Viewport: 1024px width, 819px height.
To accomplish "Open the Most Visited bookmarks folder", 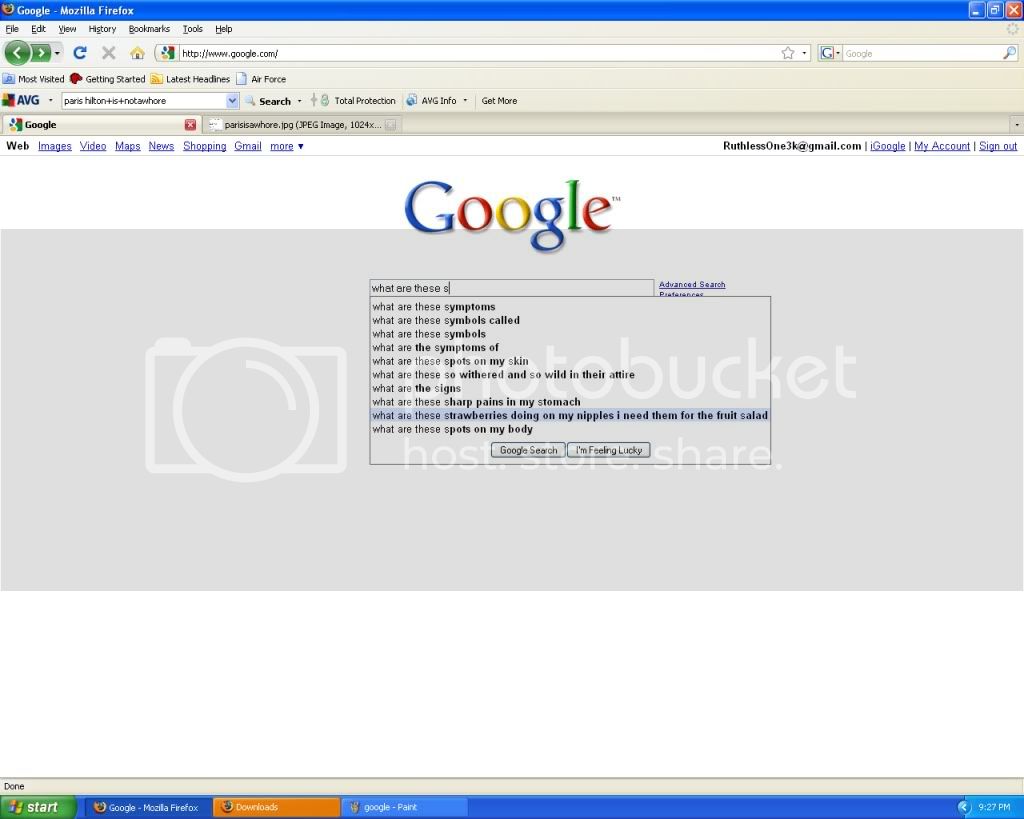I will (x=33, y=79).
